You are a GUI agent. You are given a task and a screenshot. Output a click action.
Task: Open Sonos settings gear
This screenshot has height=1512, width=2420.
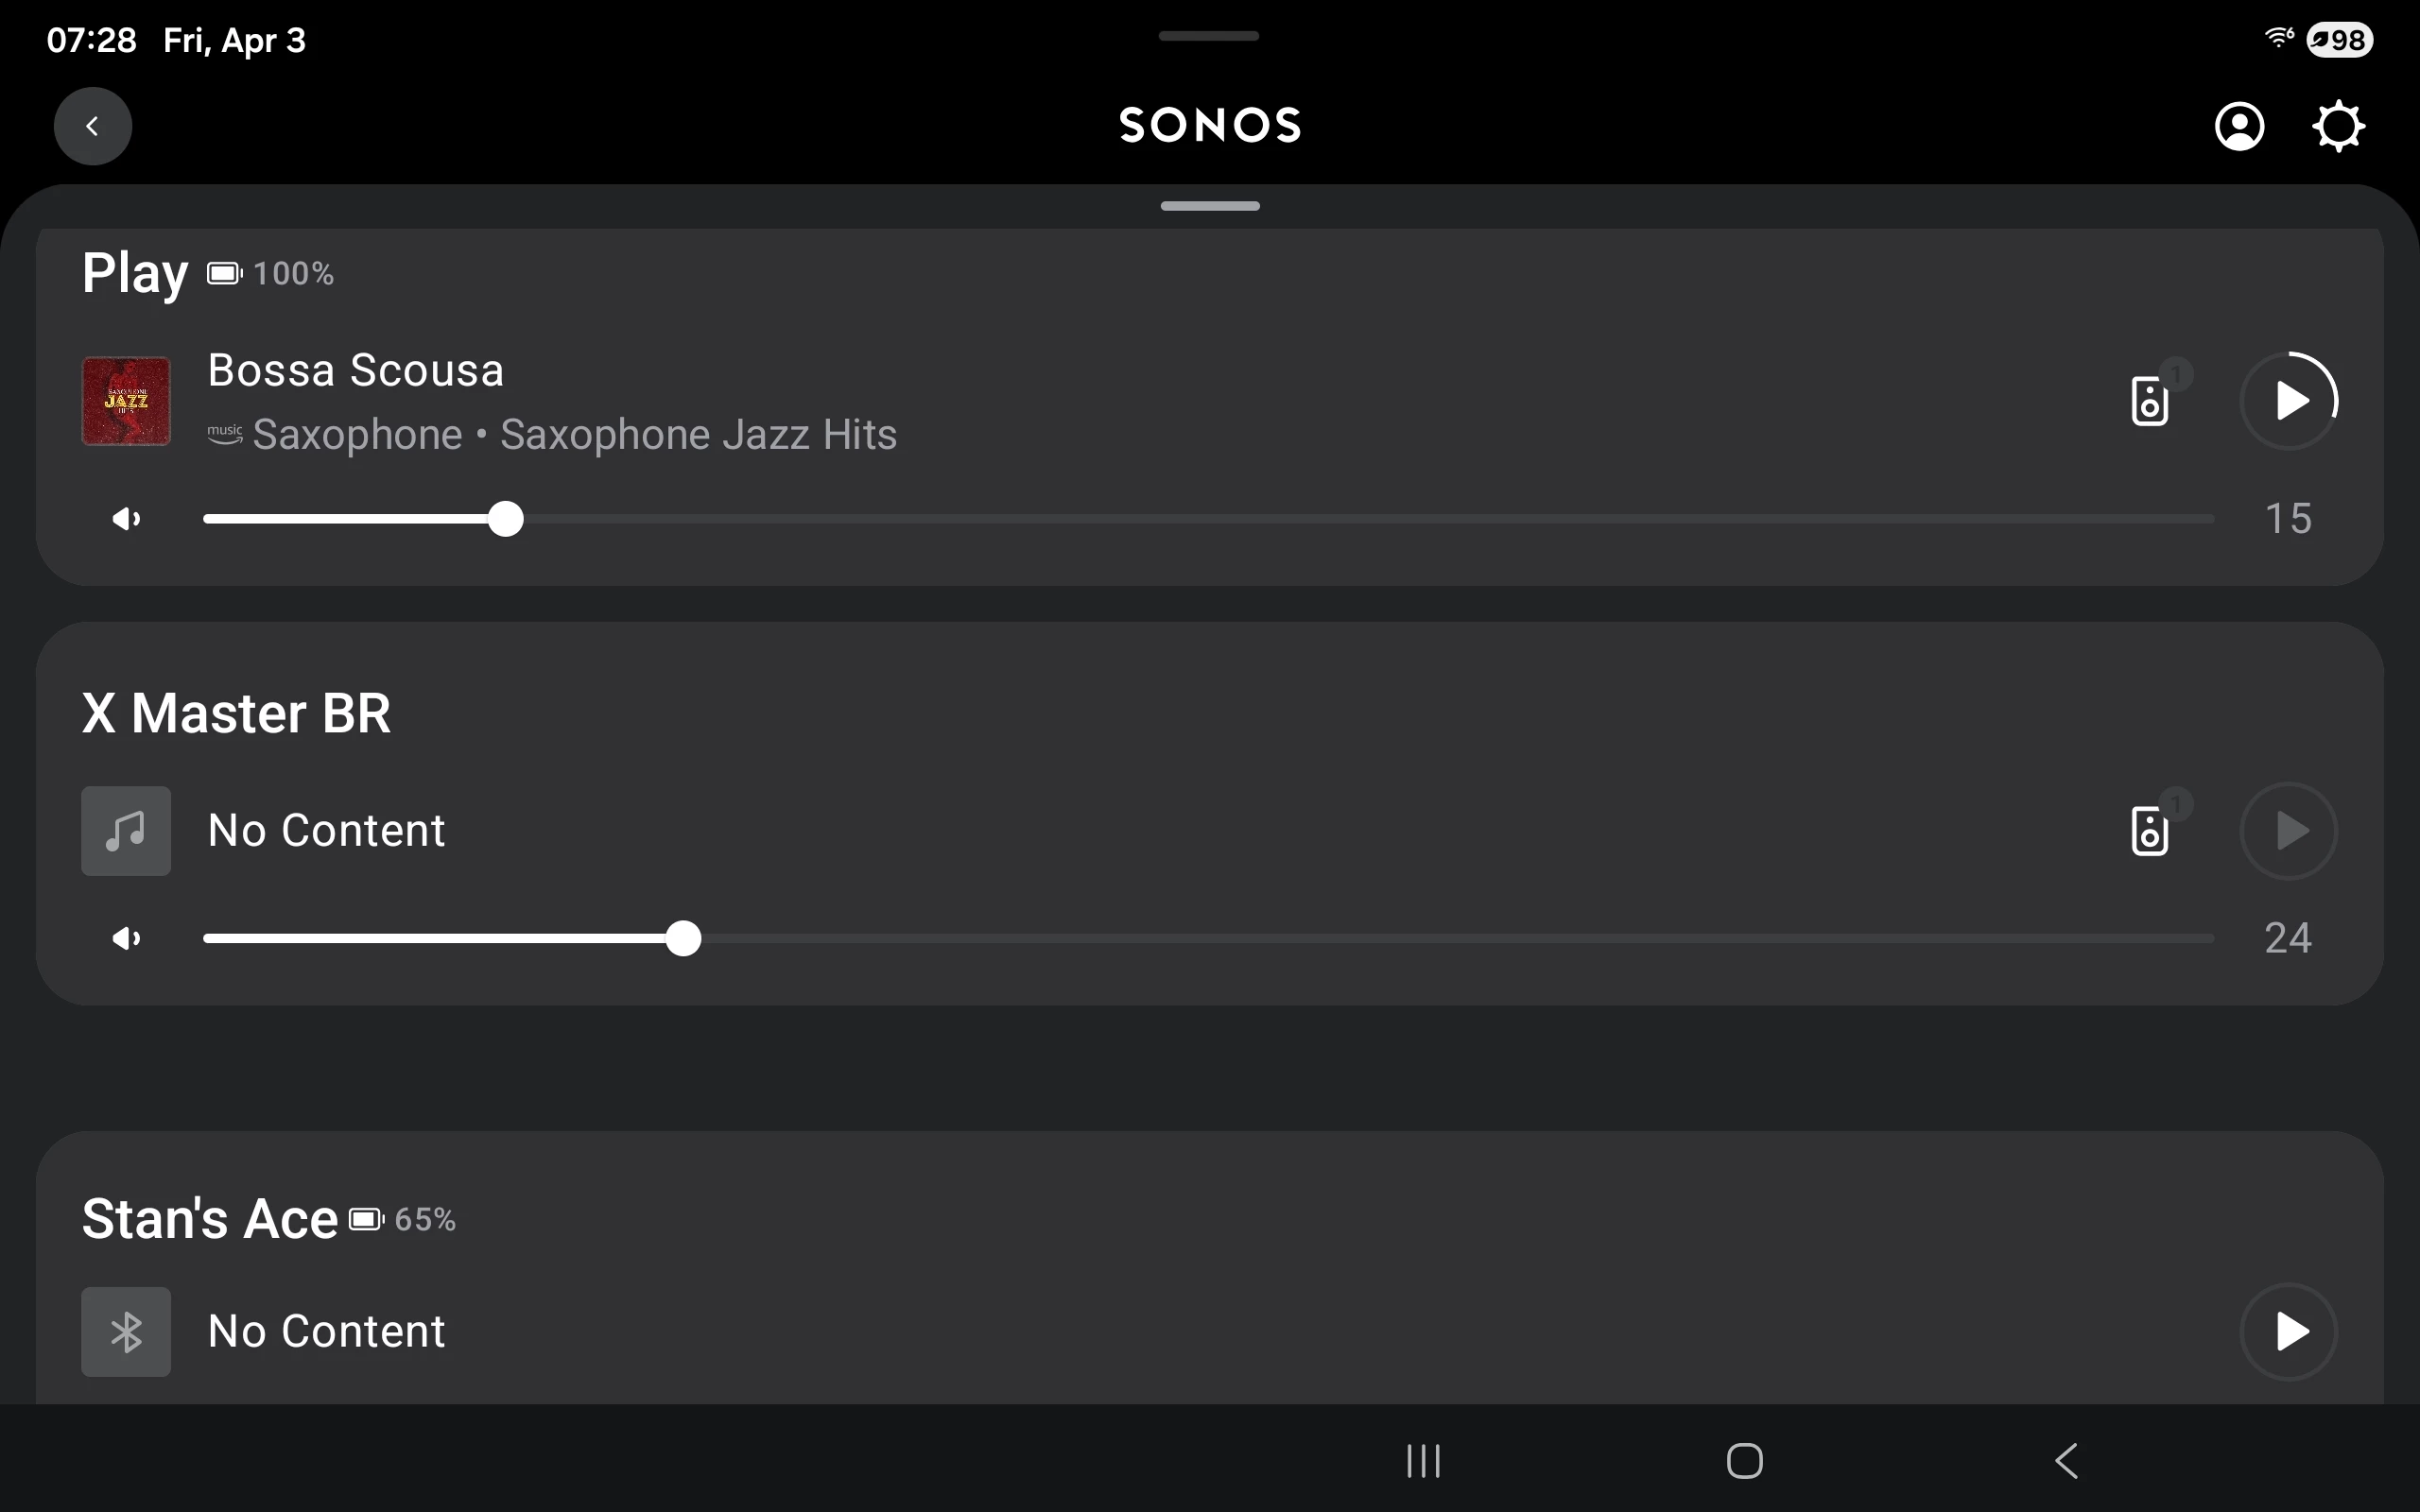pos(2338,126)
